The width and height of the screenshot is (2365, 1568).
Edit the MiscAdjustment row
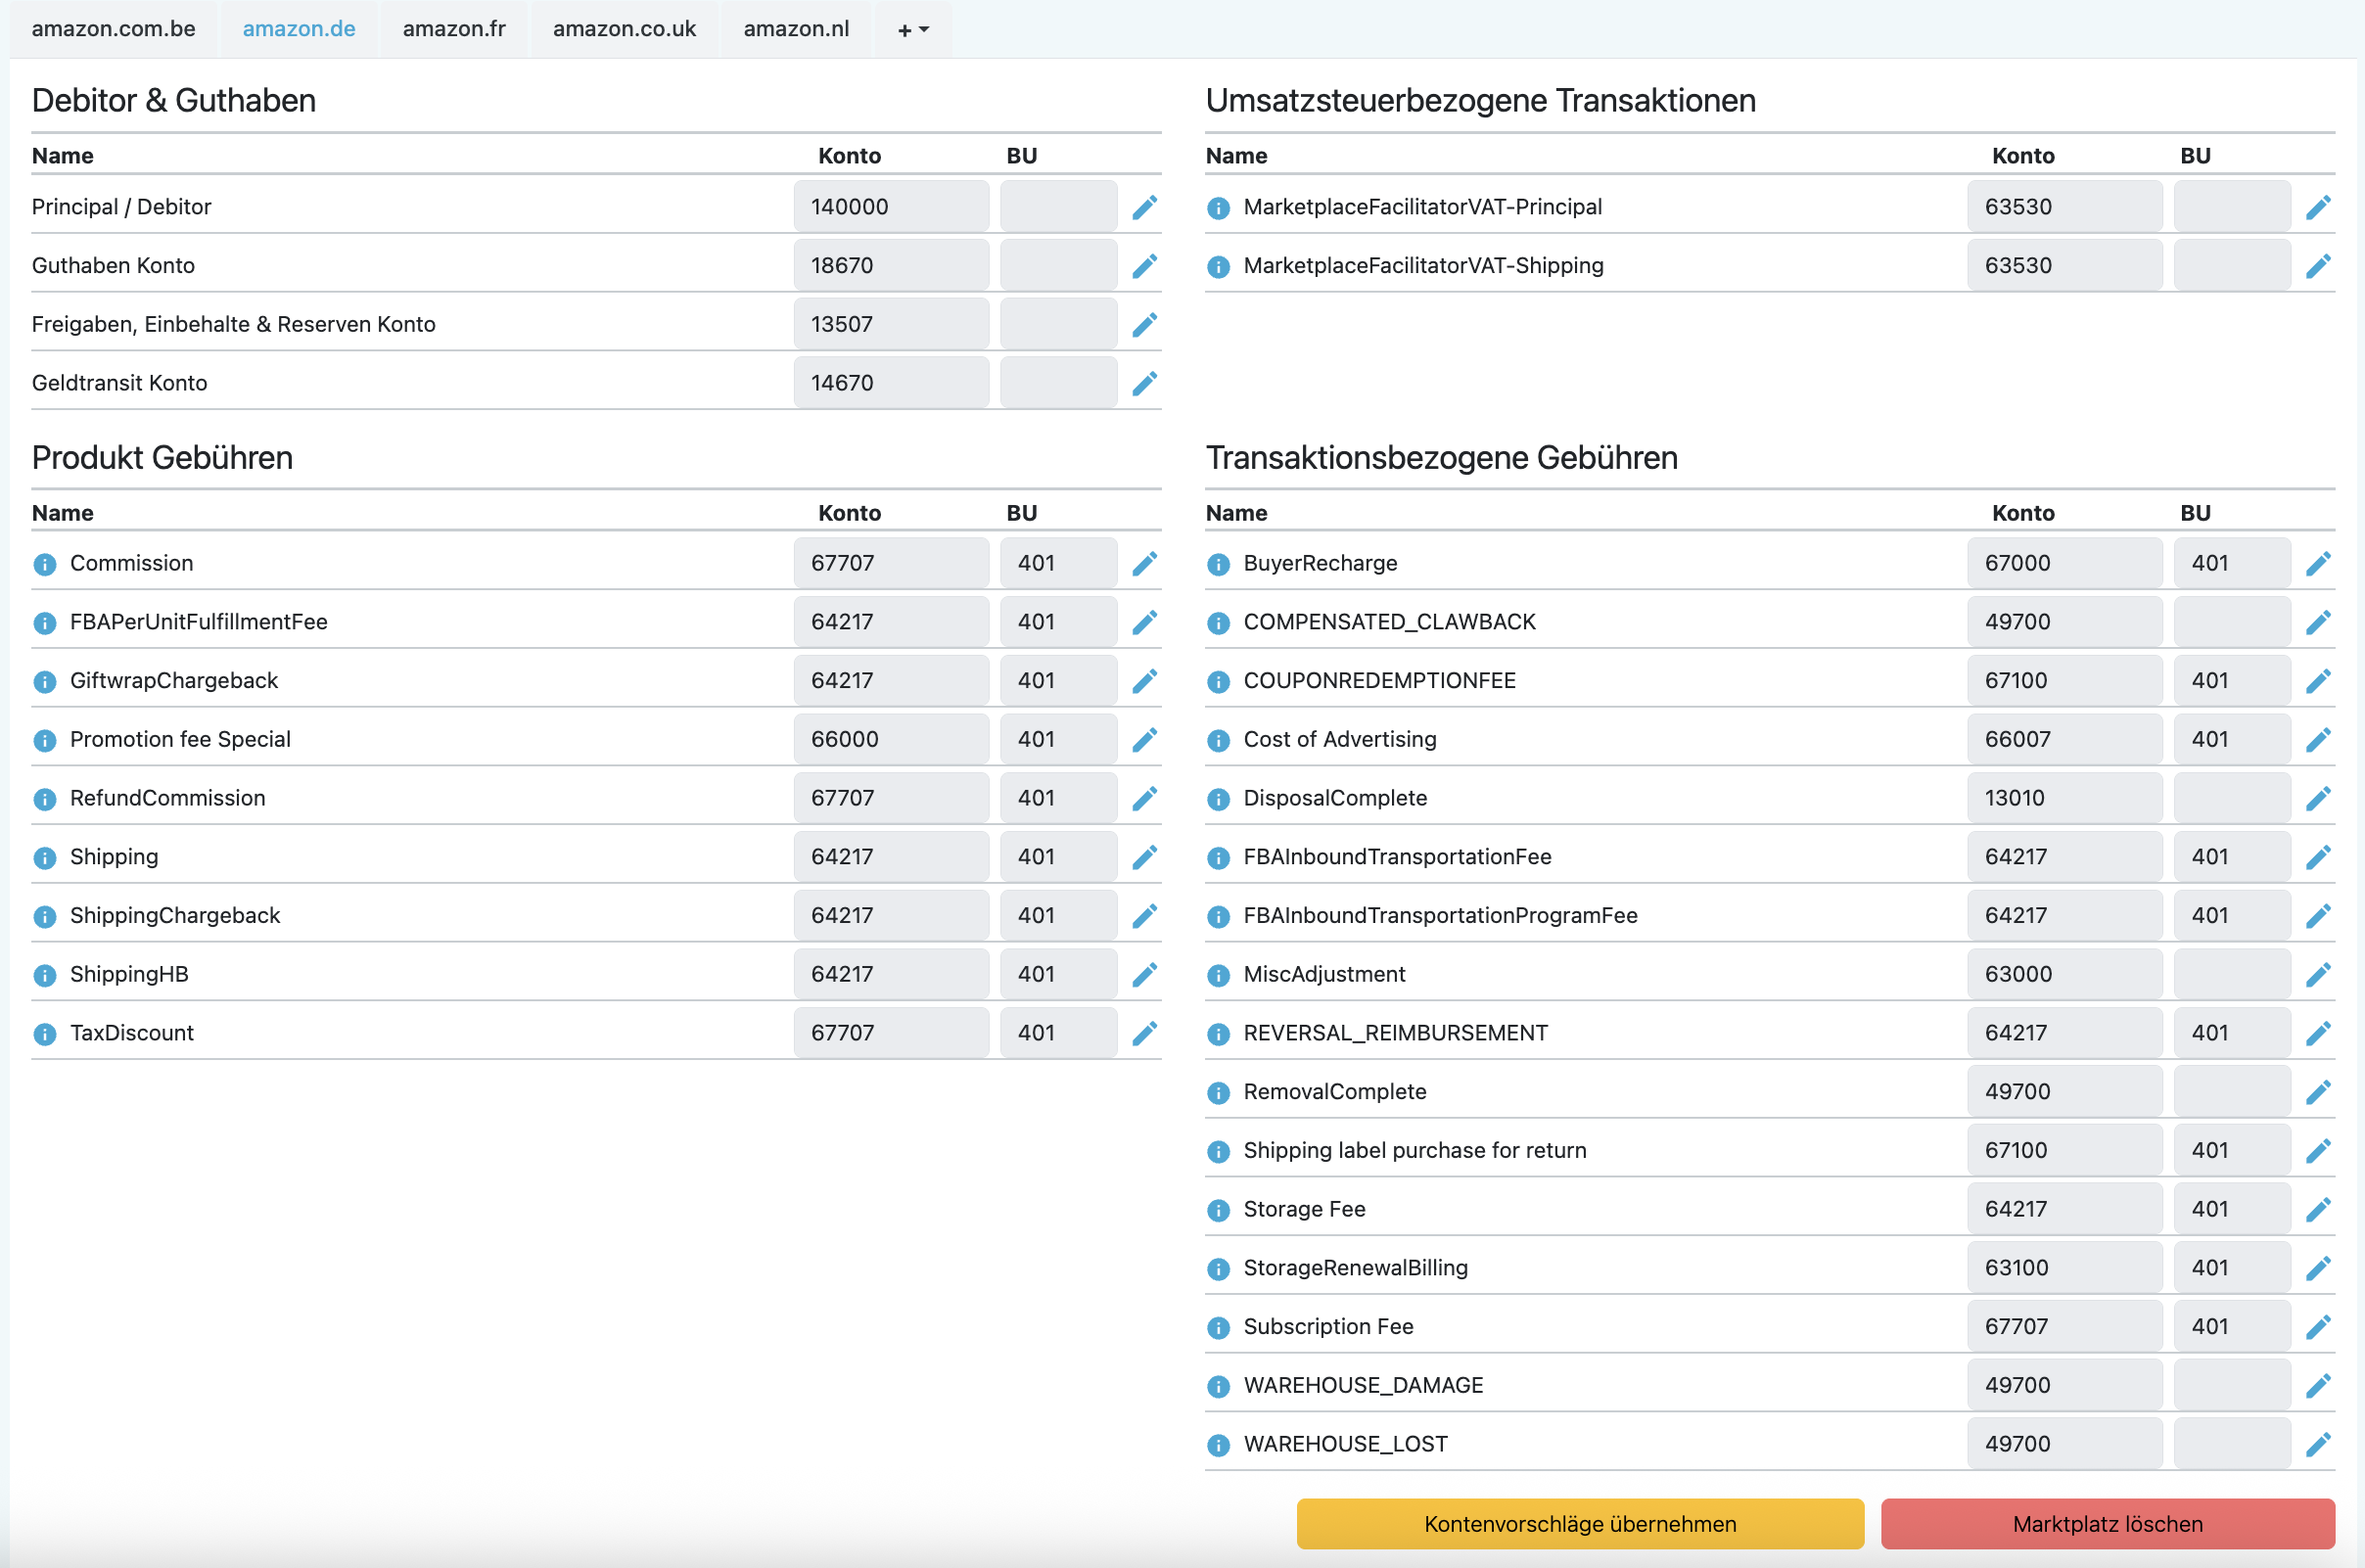pos(2318,975)
